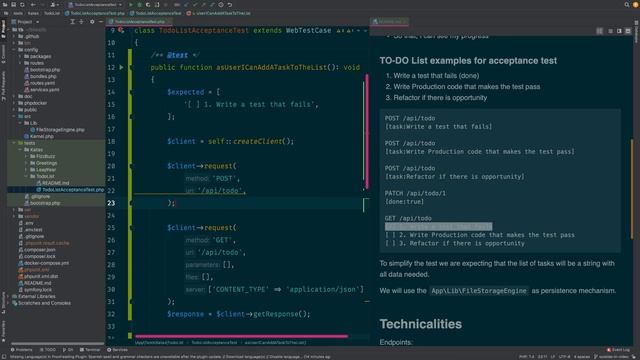Hide the Project tool window with the minus icon
Image resolution: width=640 pixels, height=360 pixels.
(101, 22)
